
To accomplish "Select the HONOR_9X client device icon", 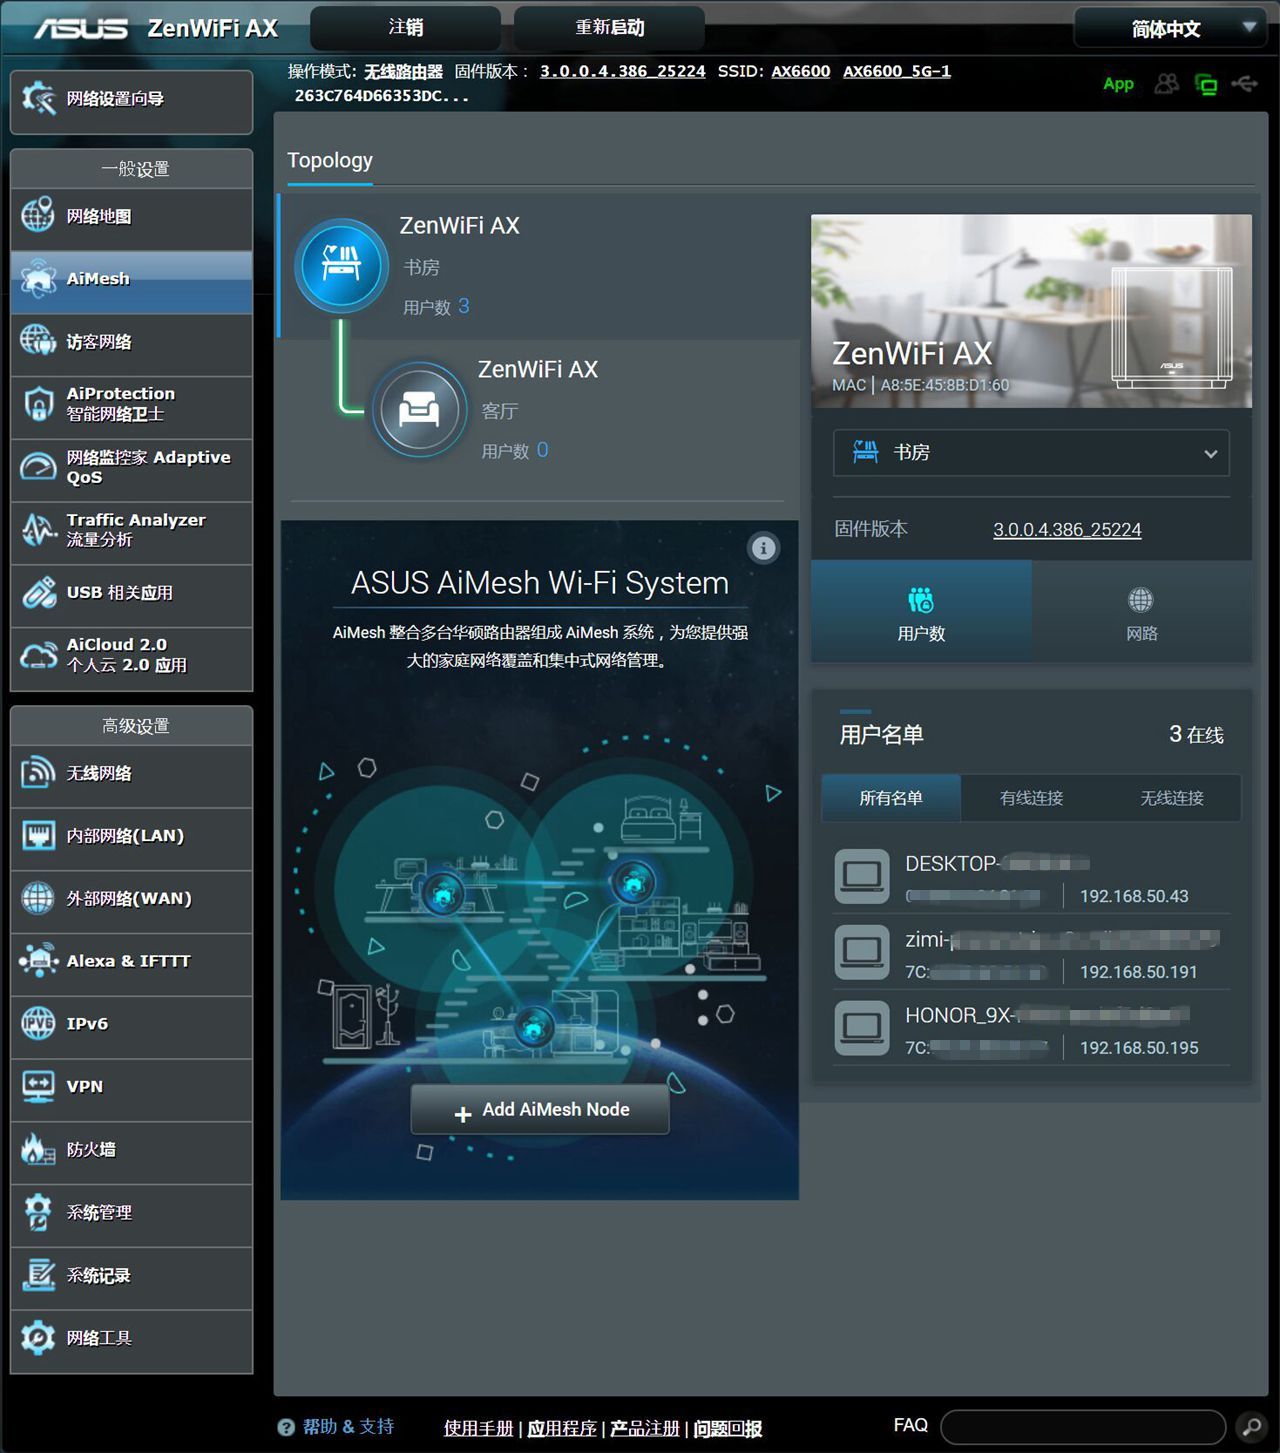I will [x=862, y=1028].
